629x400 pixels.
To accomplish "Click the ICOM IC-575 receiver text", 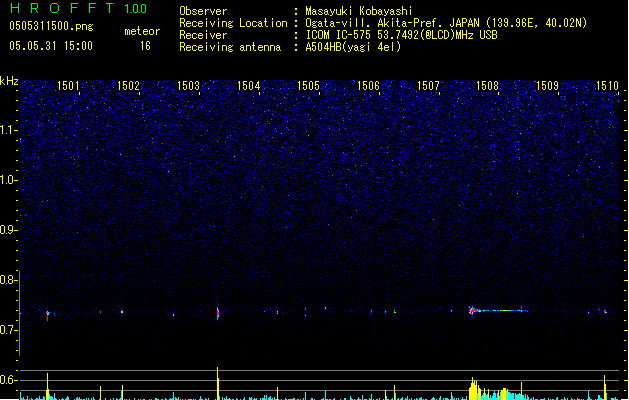I will coord(401,35).
